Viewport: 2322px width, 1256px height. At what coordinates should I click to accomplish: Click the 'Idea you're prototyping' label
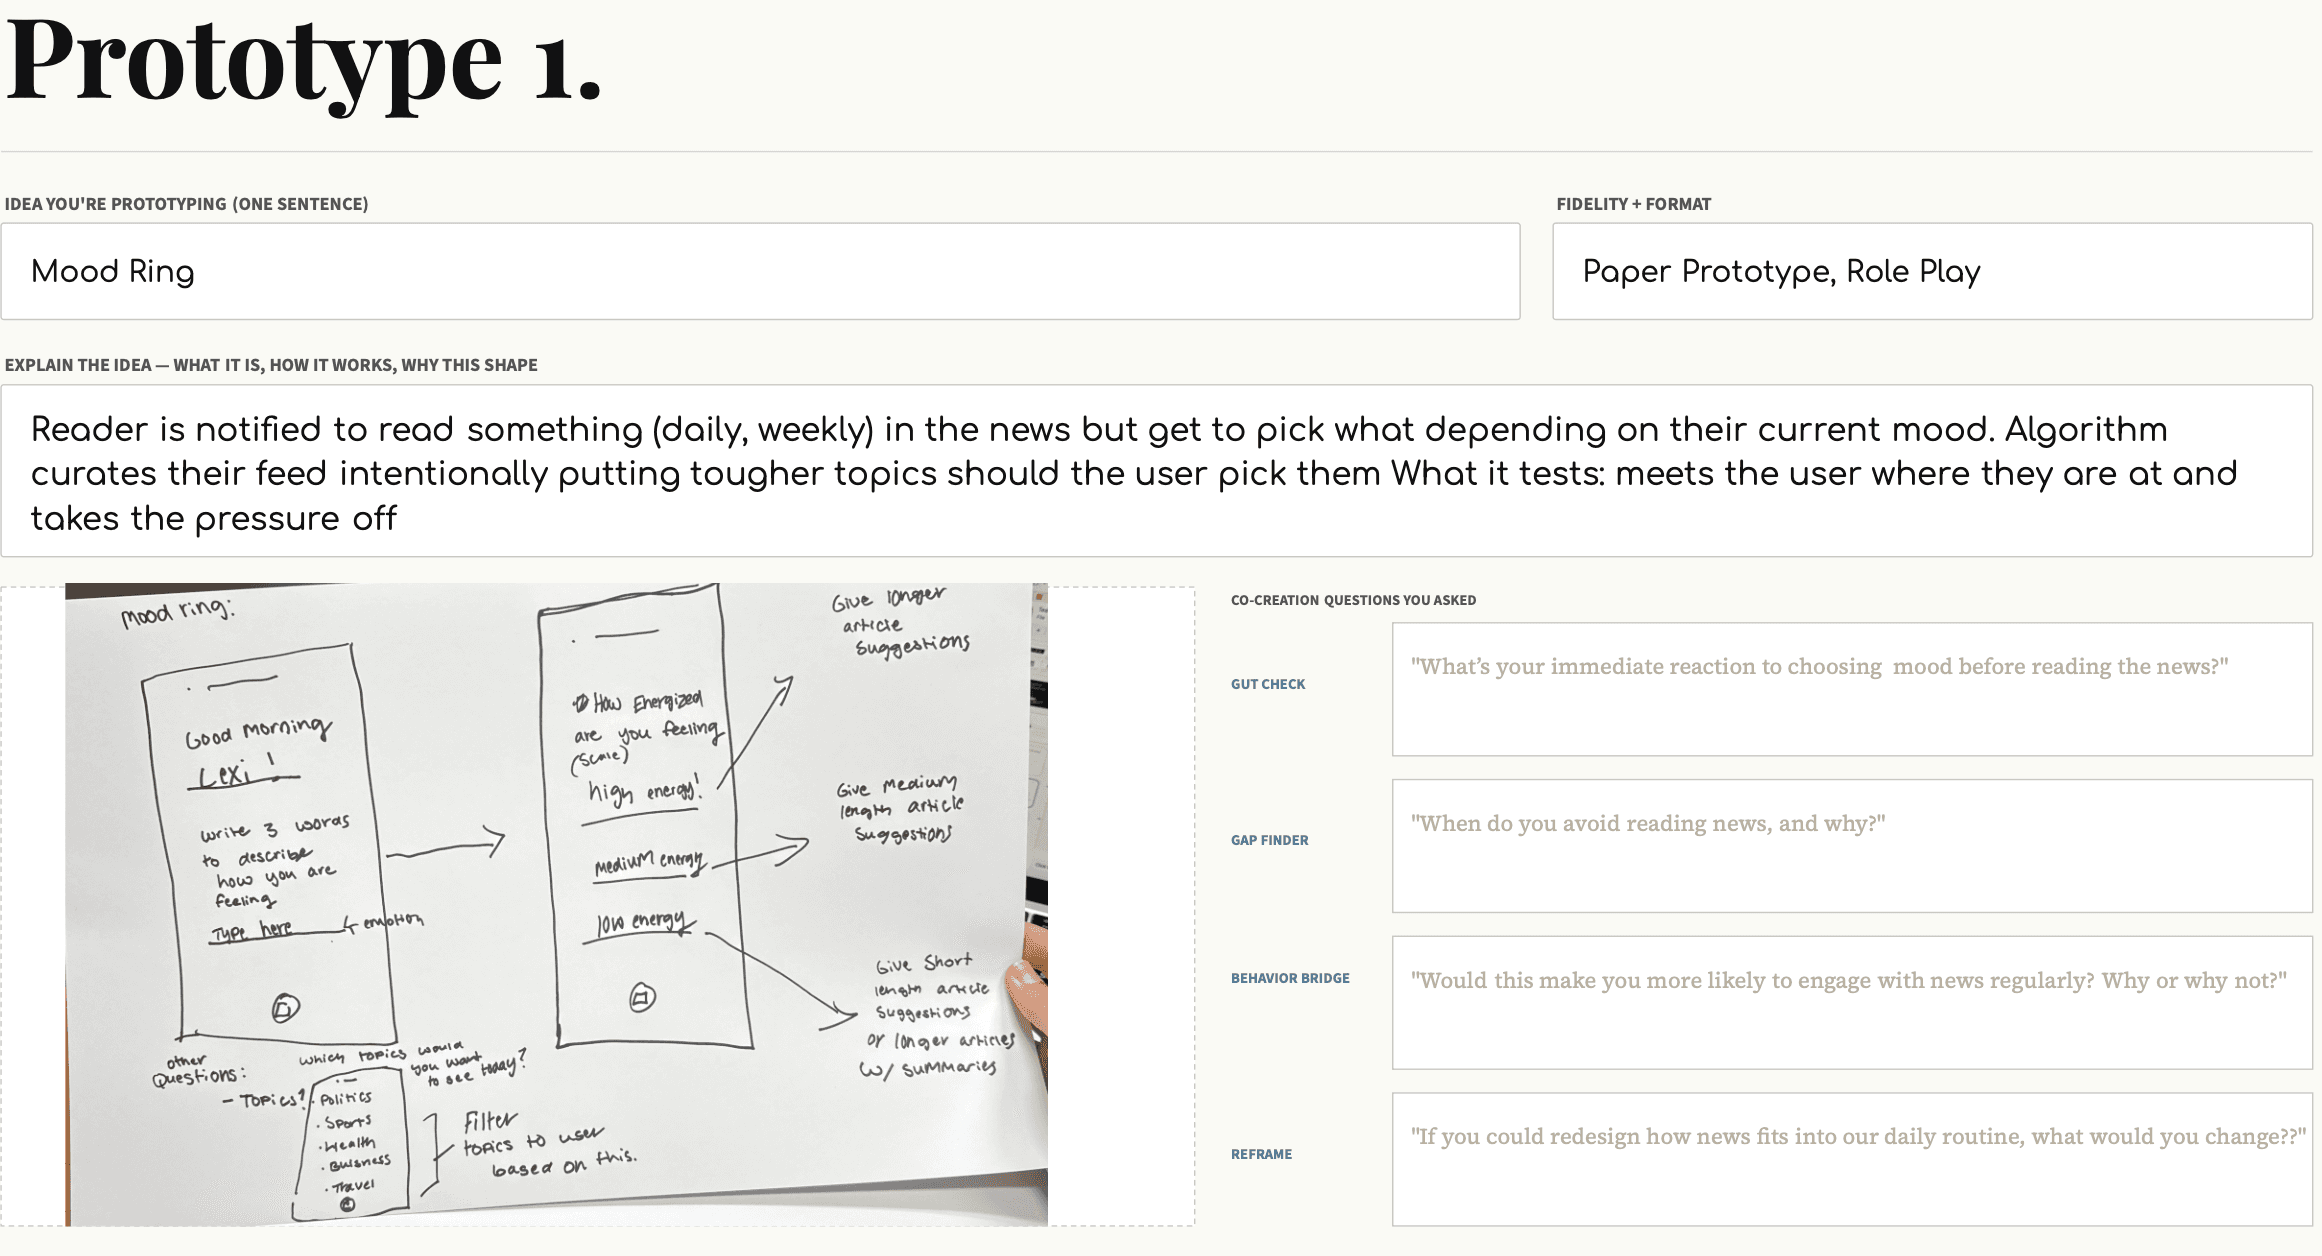coord(186,204)
